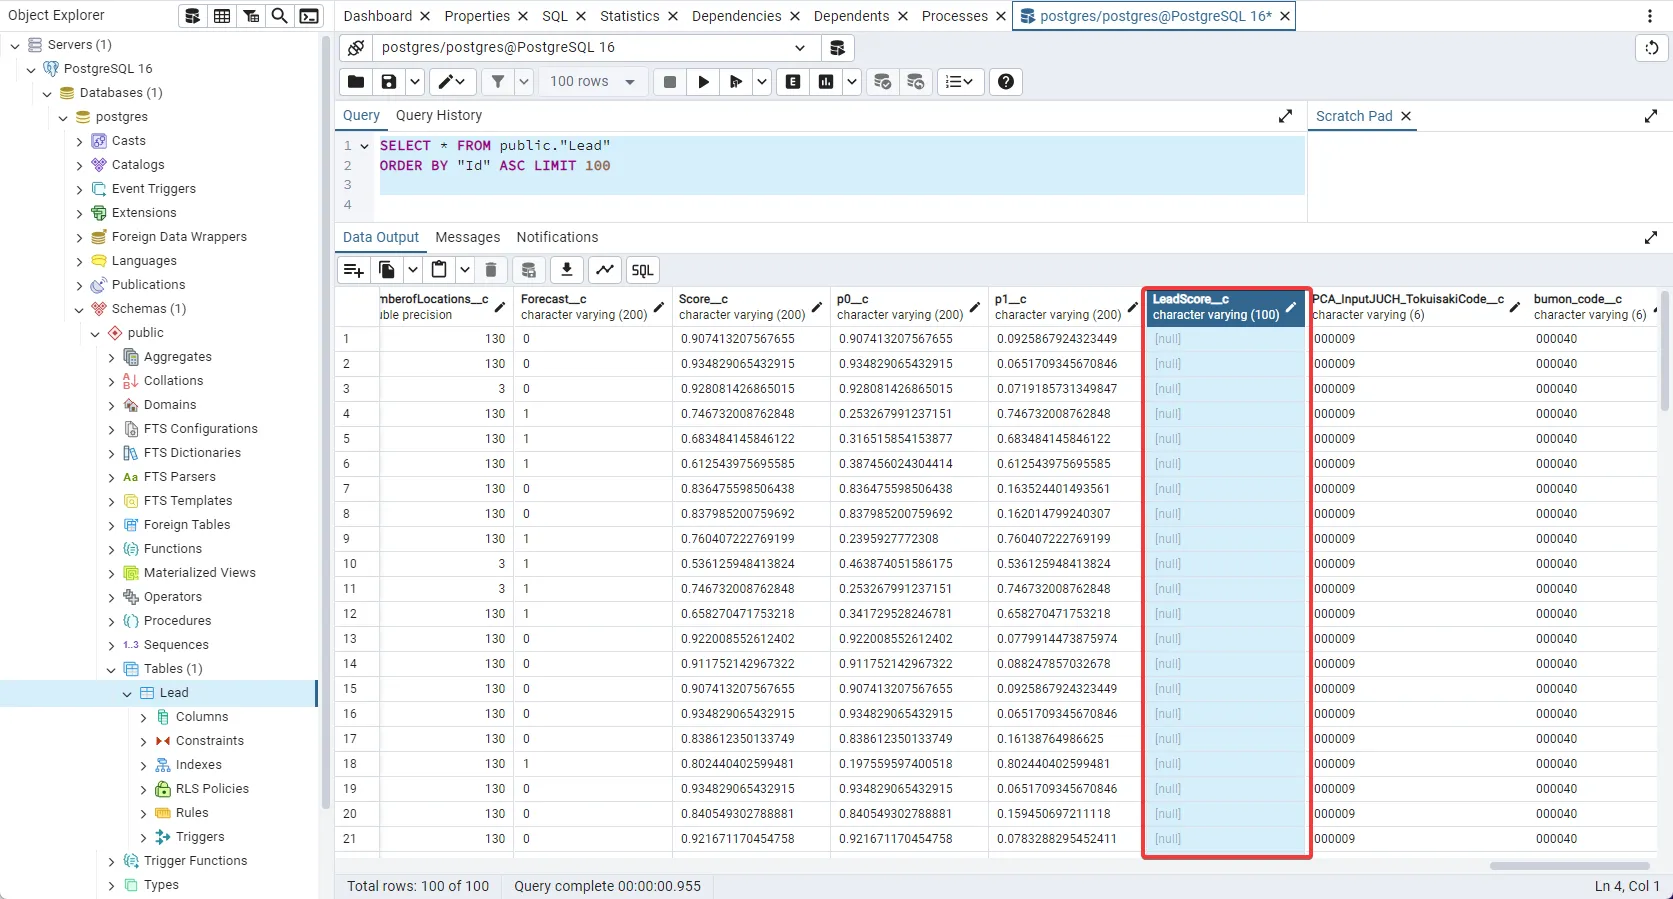Expand the Scratch Pad panel
1673x899 pixels.
[1650, 116]
